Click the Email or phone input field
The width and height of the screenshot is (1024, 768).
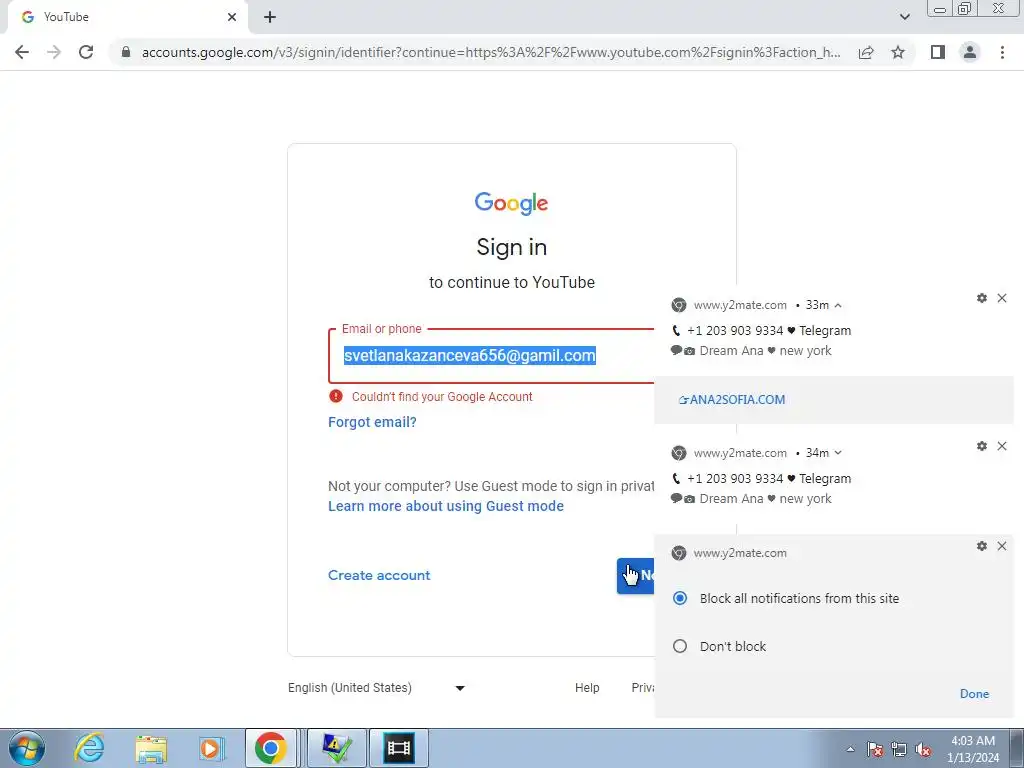coord(492,356)
